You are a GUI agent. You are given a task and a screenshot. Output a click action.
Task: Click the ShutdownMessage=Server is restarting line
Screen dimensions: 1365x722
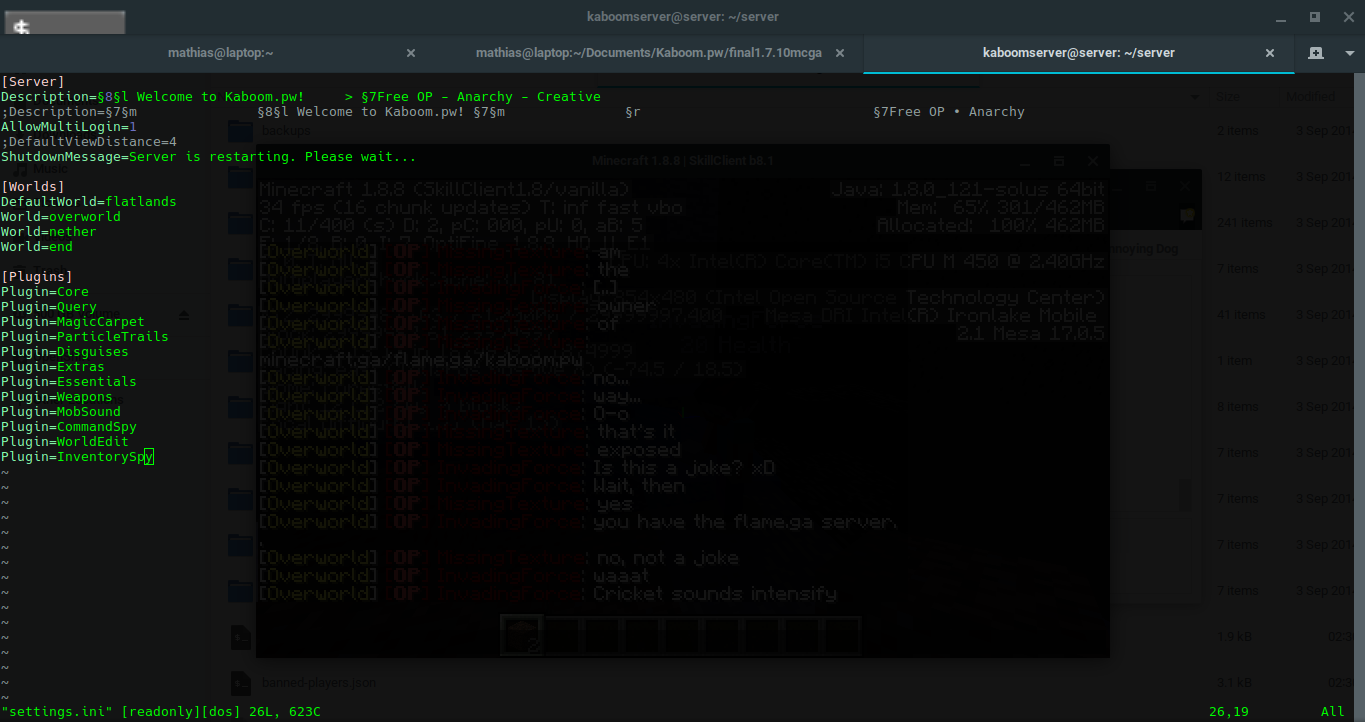(x=209, y=157)
